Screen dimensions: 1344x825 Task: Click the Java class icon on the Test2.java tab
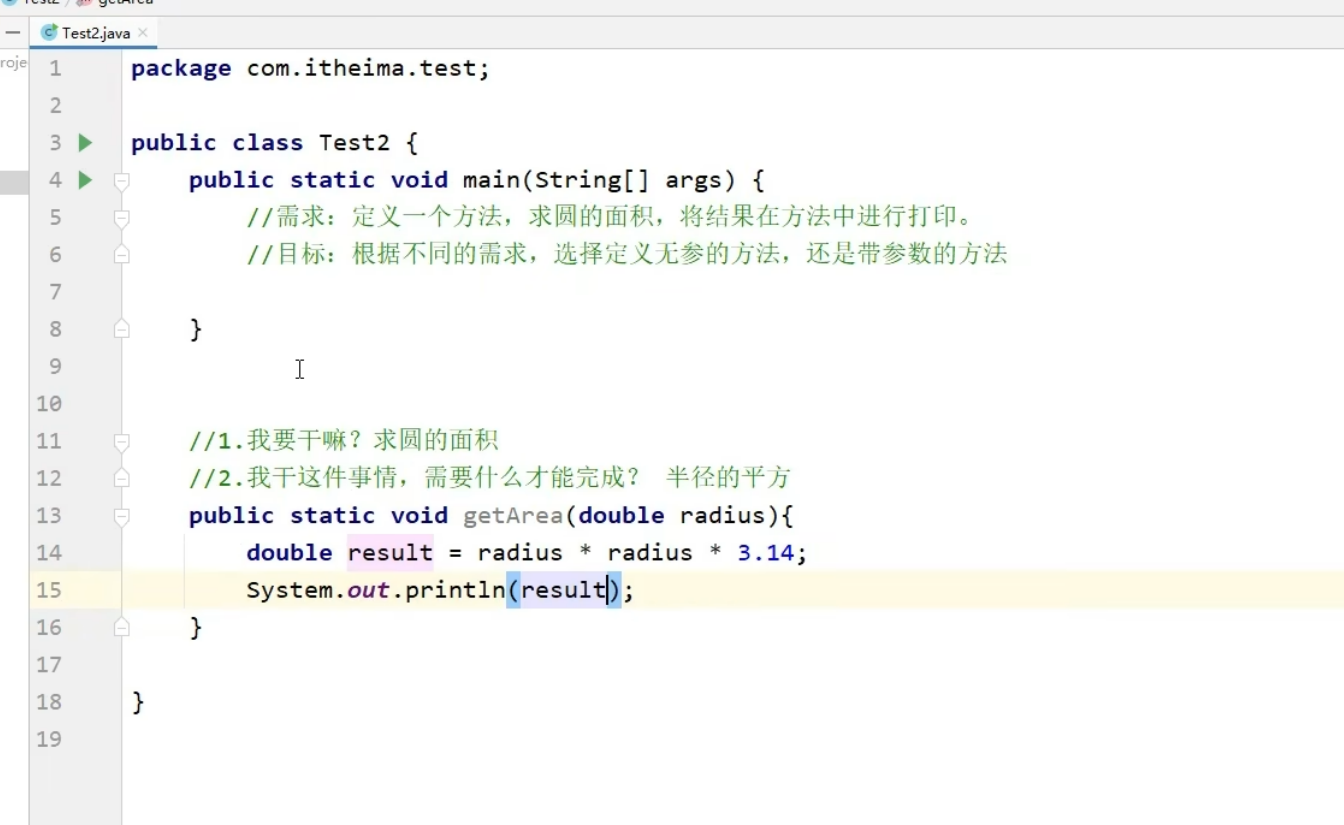click(48, 32)
